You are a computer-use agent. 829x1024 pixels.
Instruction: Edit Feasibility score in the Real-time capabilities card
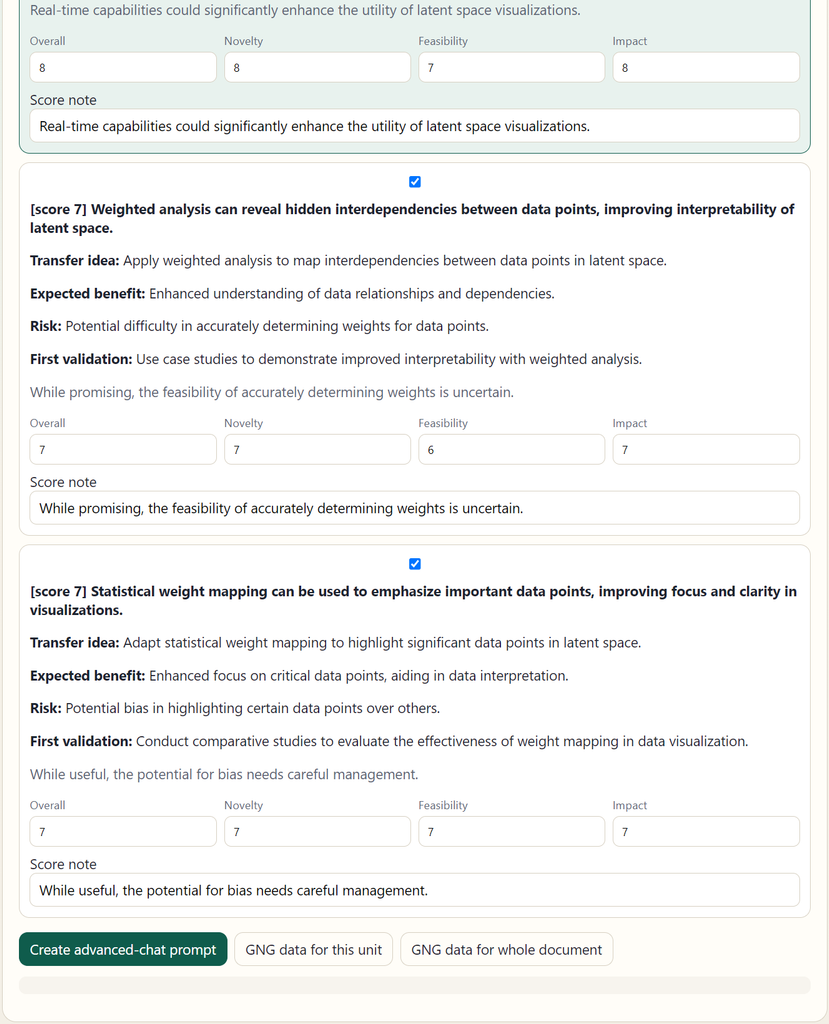[x=512, y=67]
